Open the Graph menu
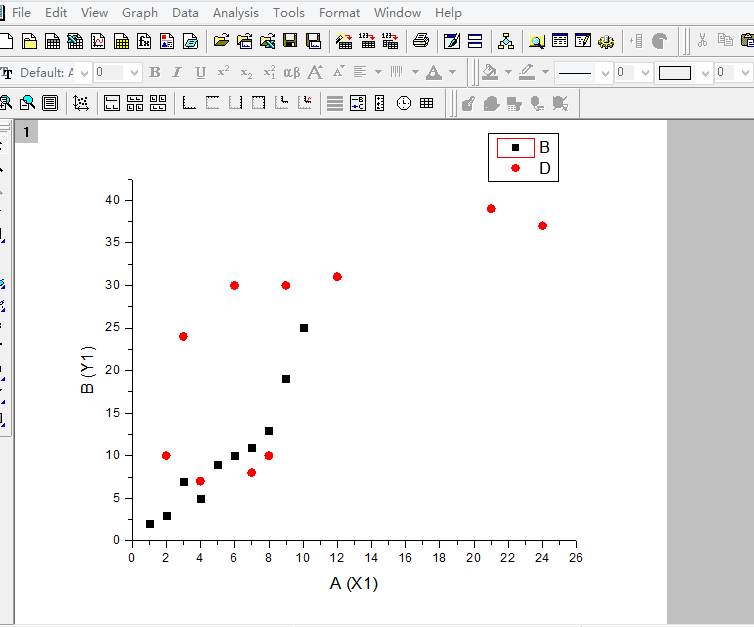 139,13
